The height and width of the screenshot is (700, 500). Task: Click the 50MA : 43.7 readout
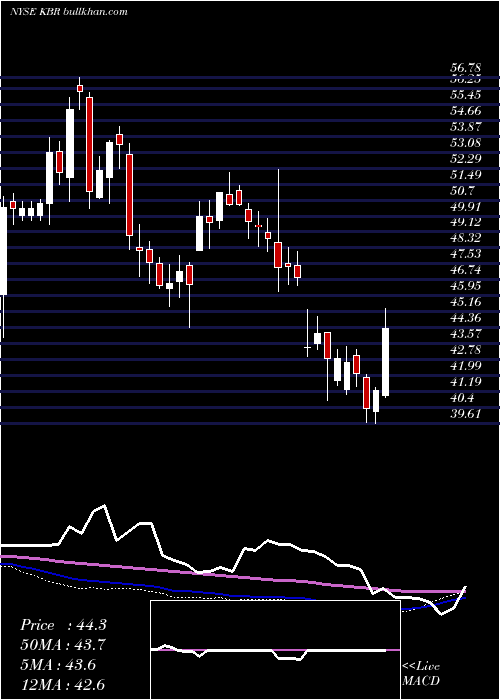(63, 645)
